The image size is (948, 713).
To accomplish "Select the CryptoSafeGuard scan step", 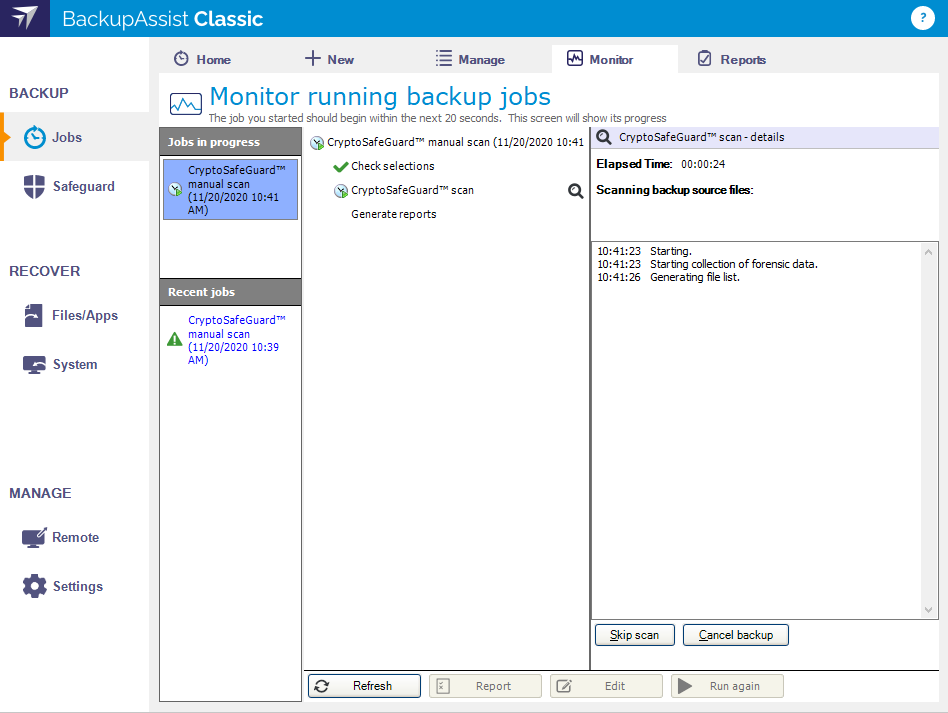I will [412, 190].
